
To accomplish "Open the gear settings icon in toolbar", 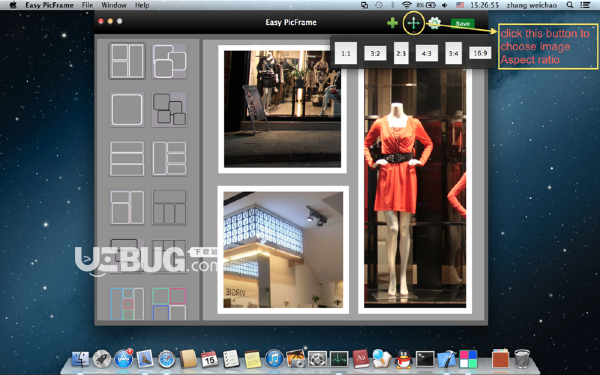I will click(x=434, y=23).
